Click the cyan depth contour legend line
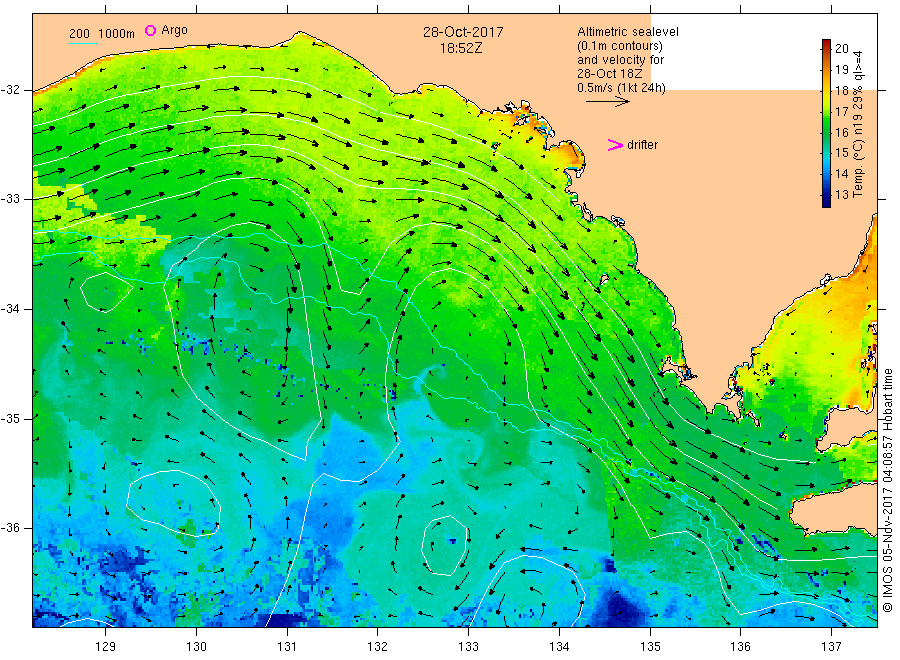The width and height of the screenshot is (900, 660). [x=83, y=43]
